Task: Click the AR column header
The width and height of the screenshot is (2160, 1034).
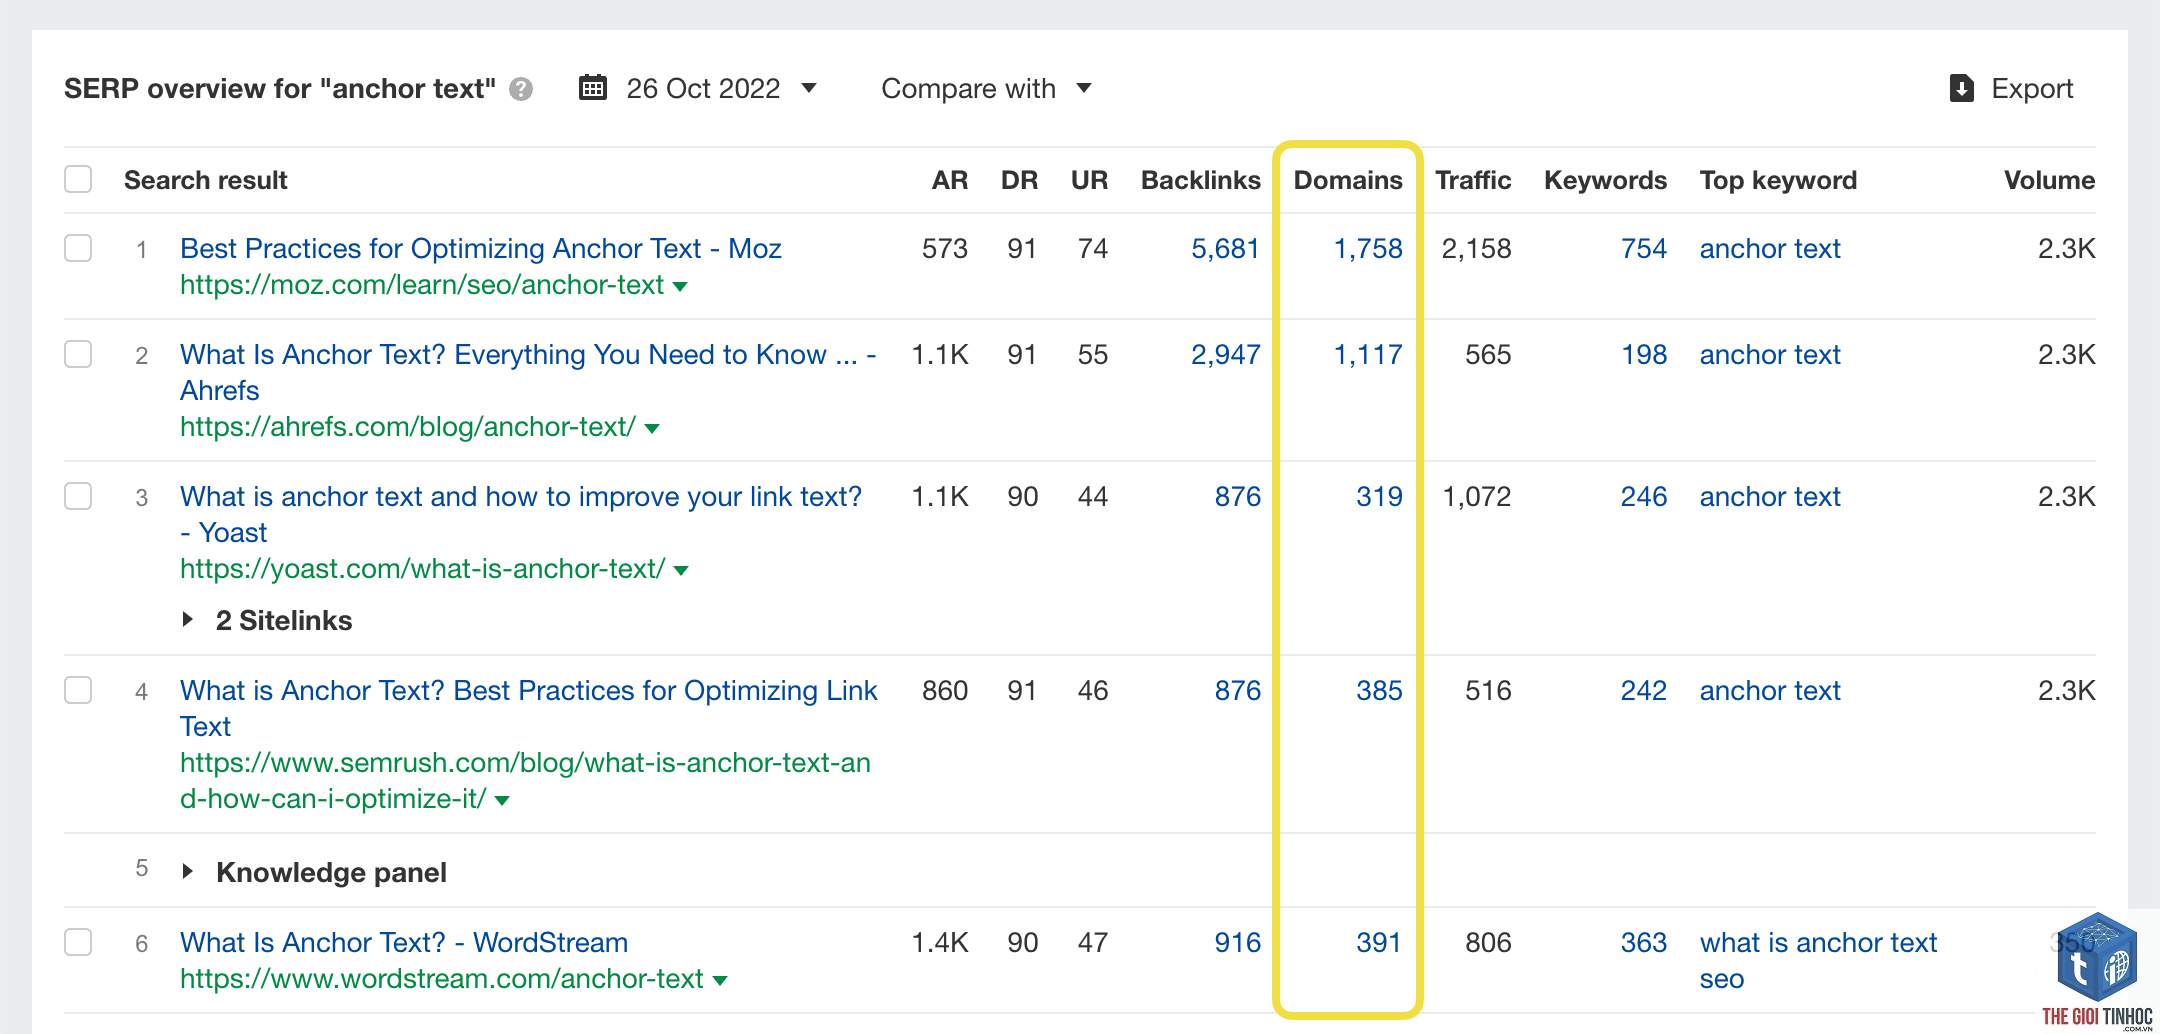Action: [x=950, y=180]
